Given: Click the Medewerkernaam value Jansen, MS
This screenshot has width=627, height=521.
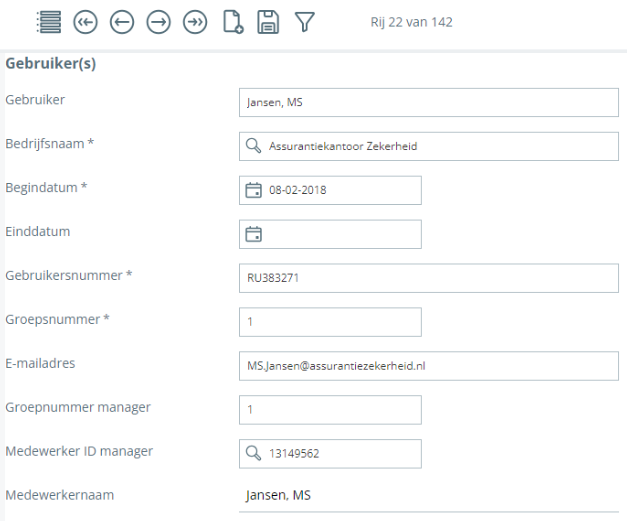Looking at the screenshot, I should pos(279,495).
